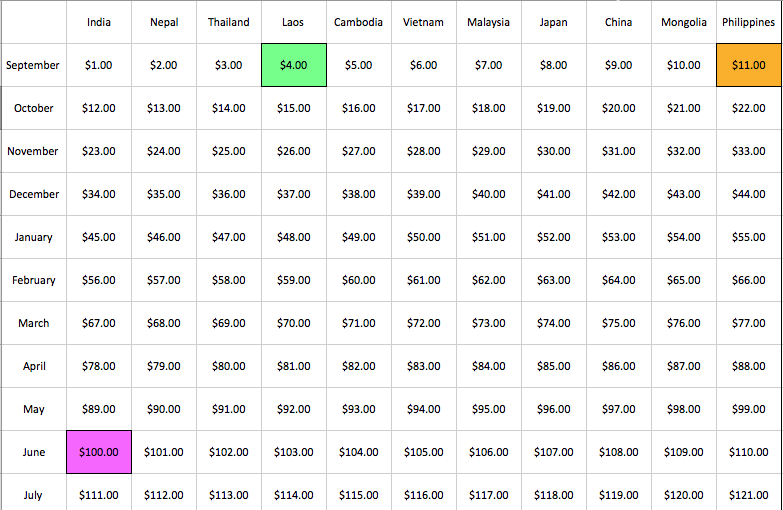Screen dimensions: 783x510
Task: Select the $50.00 cell under Vietnam
Action: pyautogui.click(x=423, y=237)
